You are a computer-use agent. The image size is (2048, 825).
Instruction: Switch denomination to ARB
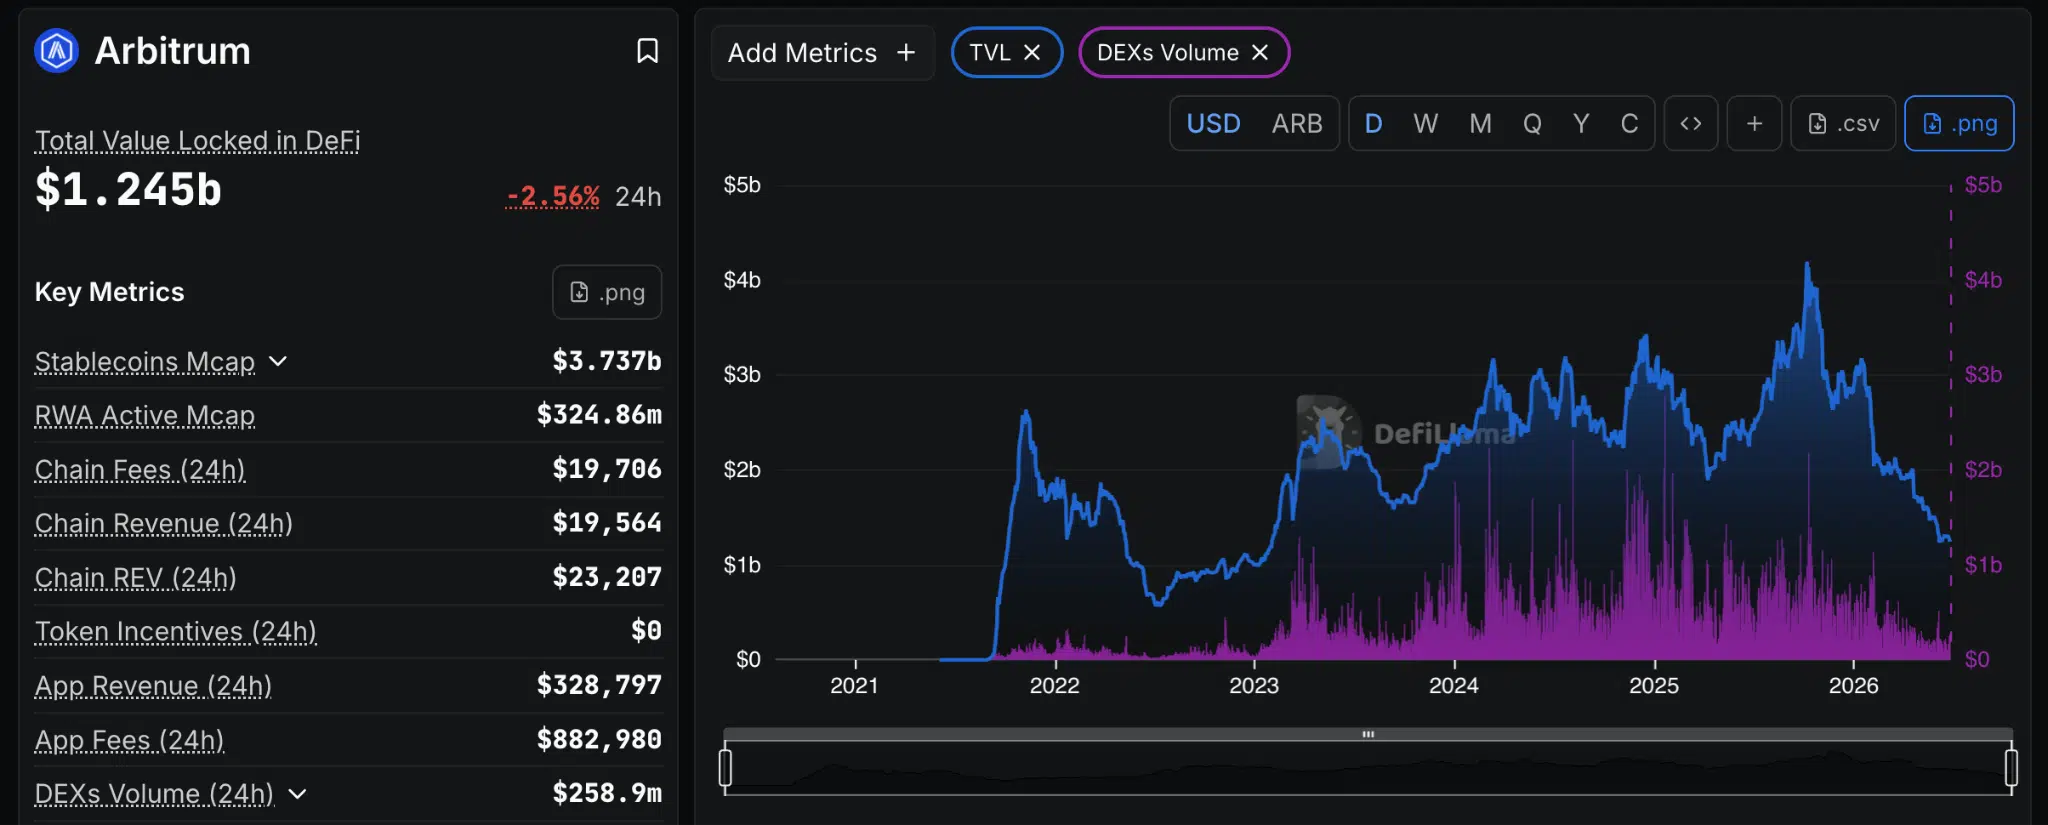tap(1297, 123)
